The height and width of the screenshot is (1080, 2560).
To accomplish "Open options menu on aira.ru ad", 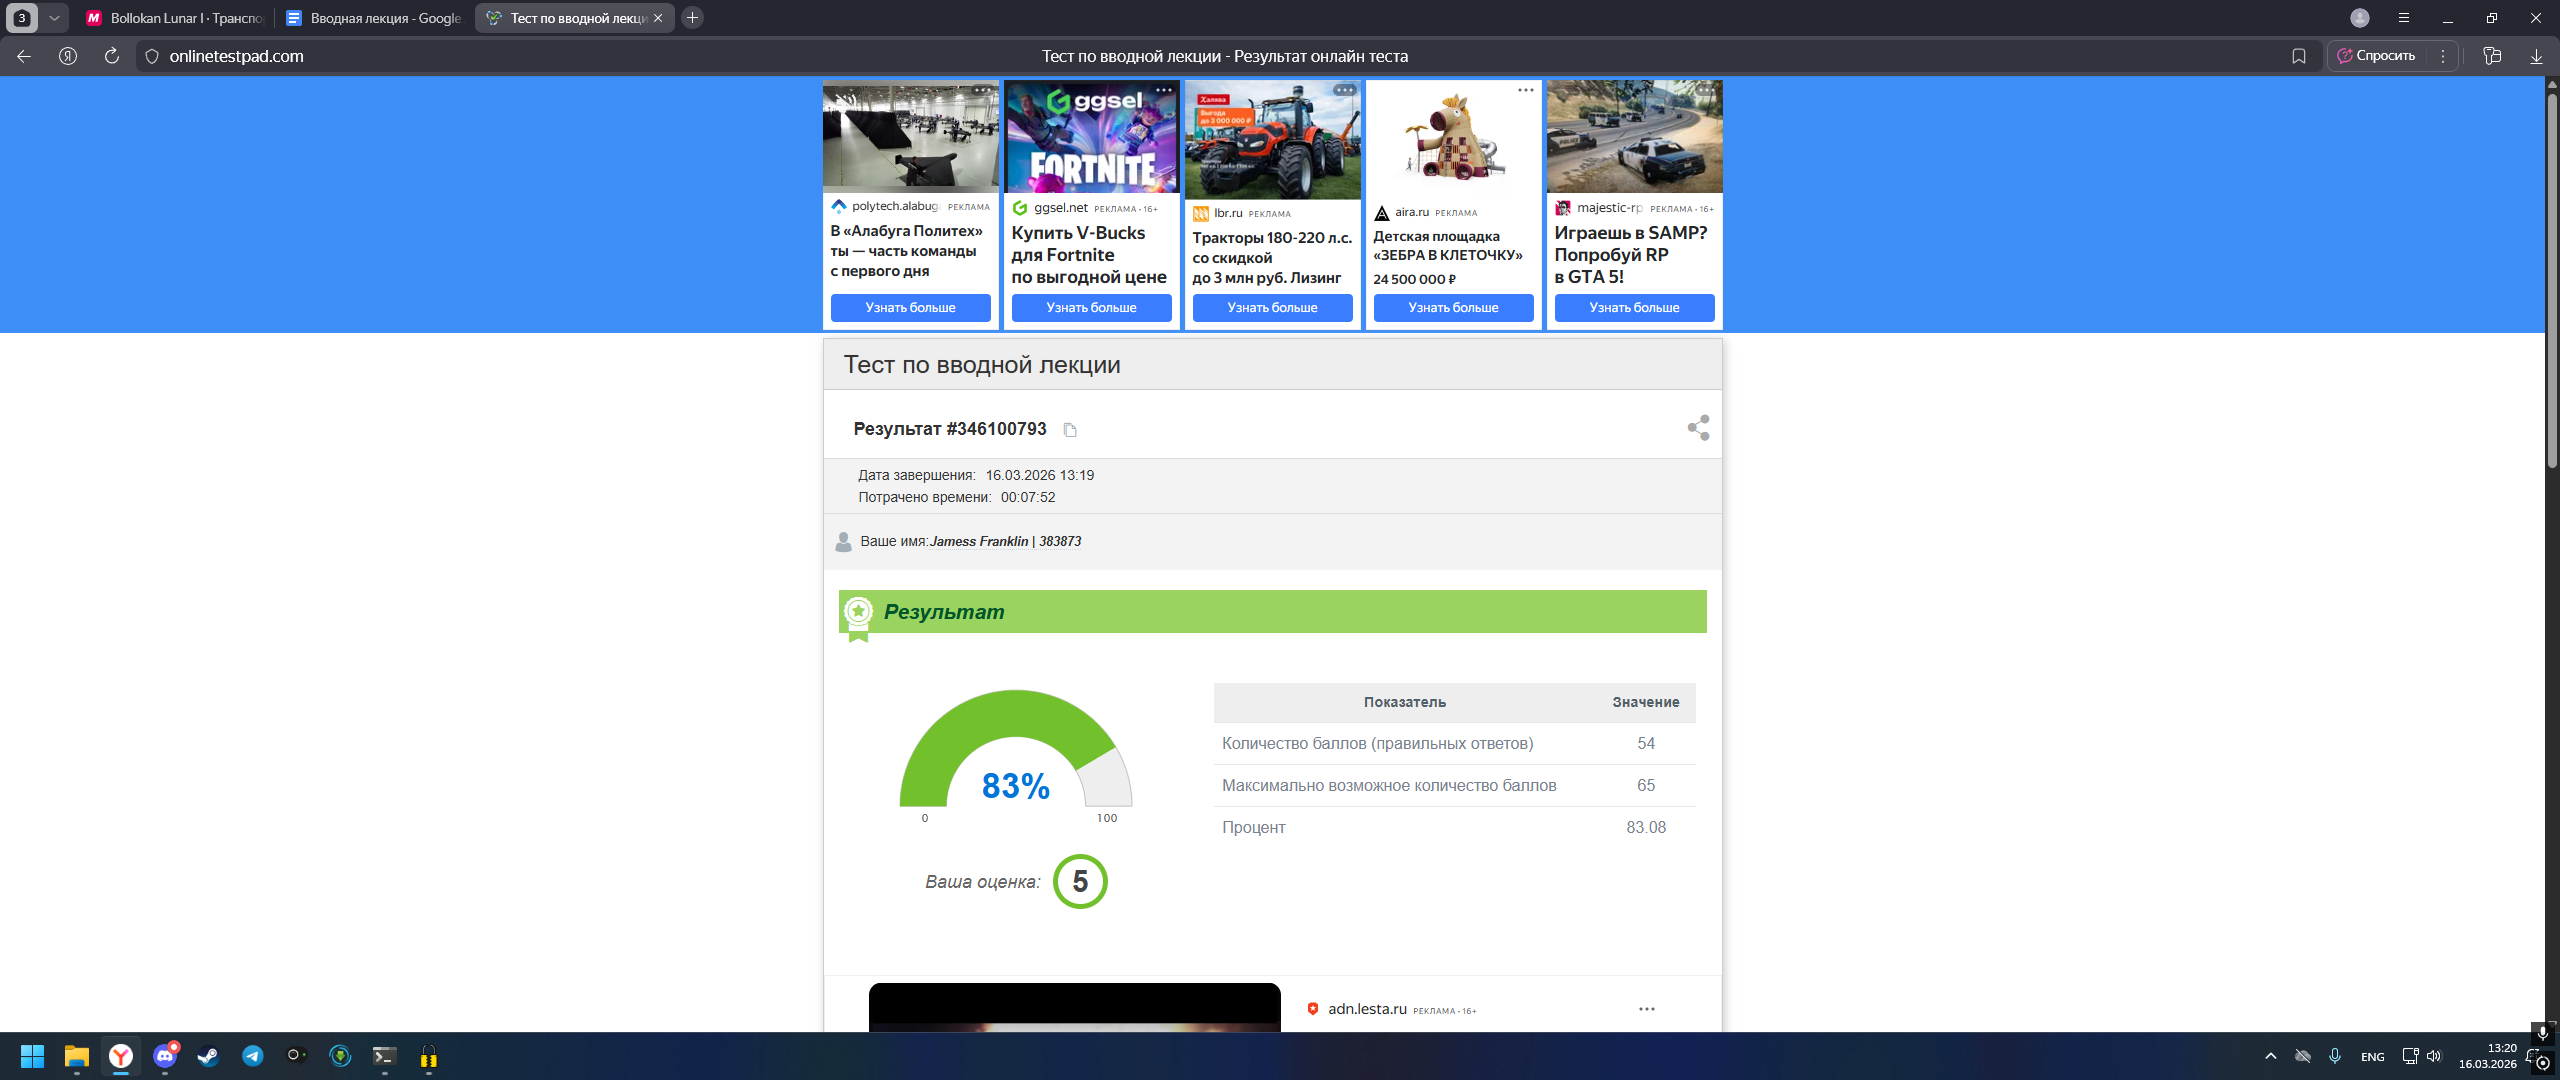I will coord(1525,90).
